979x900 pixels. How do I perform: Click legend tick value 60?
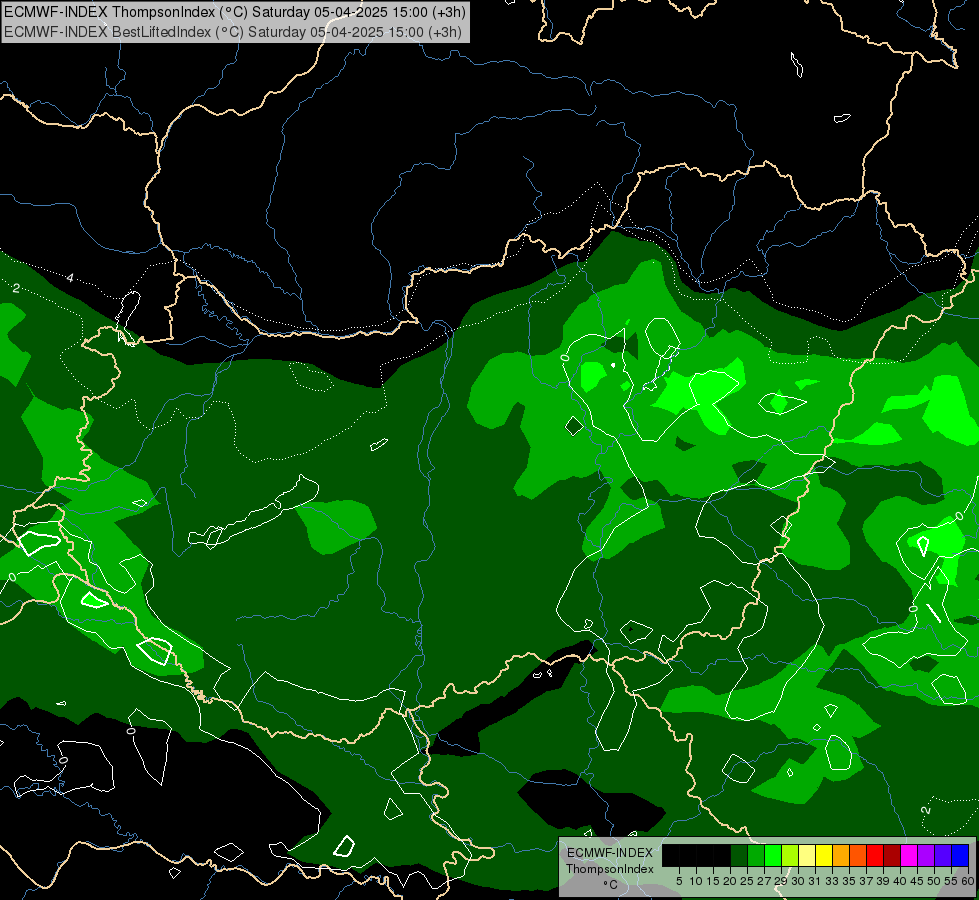[x=968, y=881]
